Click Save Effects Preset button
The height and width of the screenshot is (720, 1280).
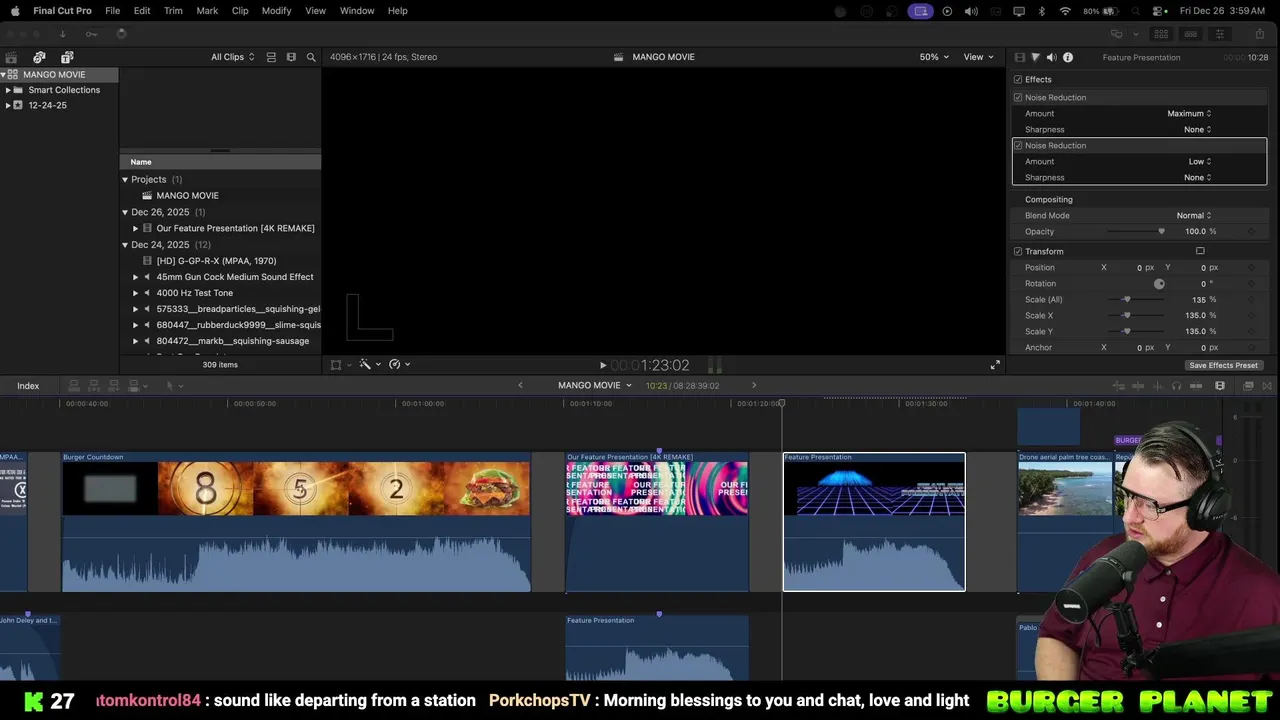pyautogui.click(x=1223, y=365)
